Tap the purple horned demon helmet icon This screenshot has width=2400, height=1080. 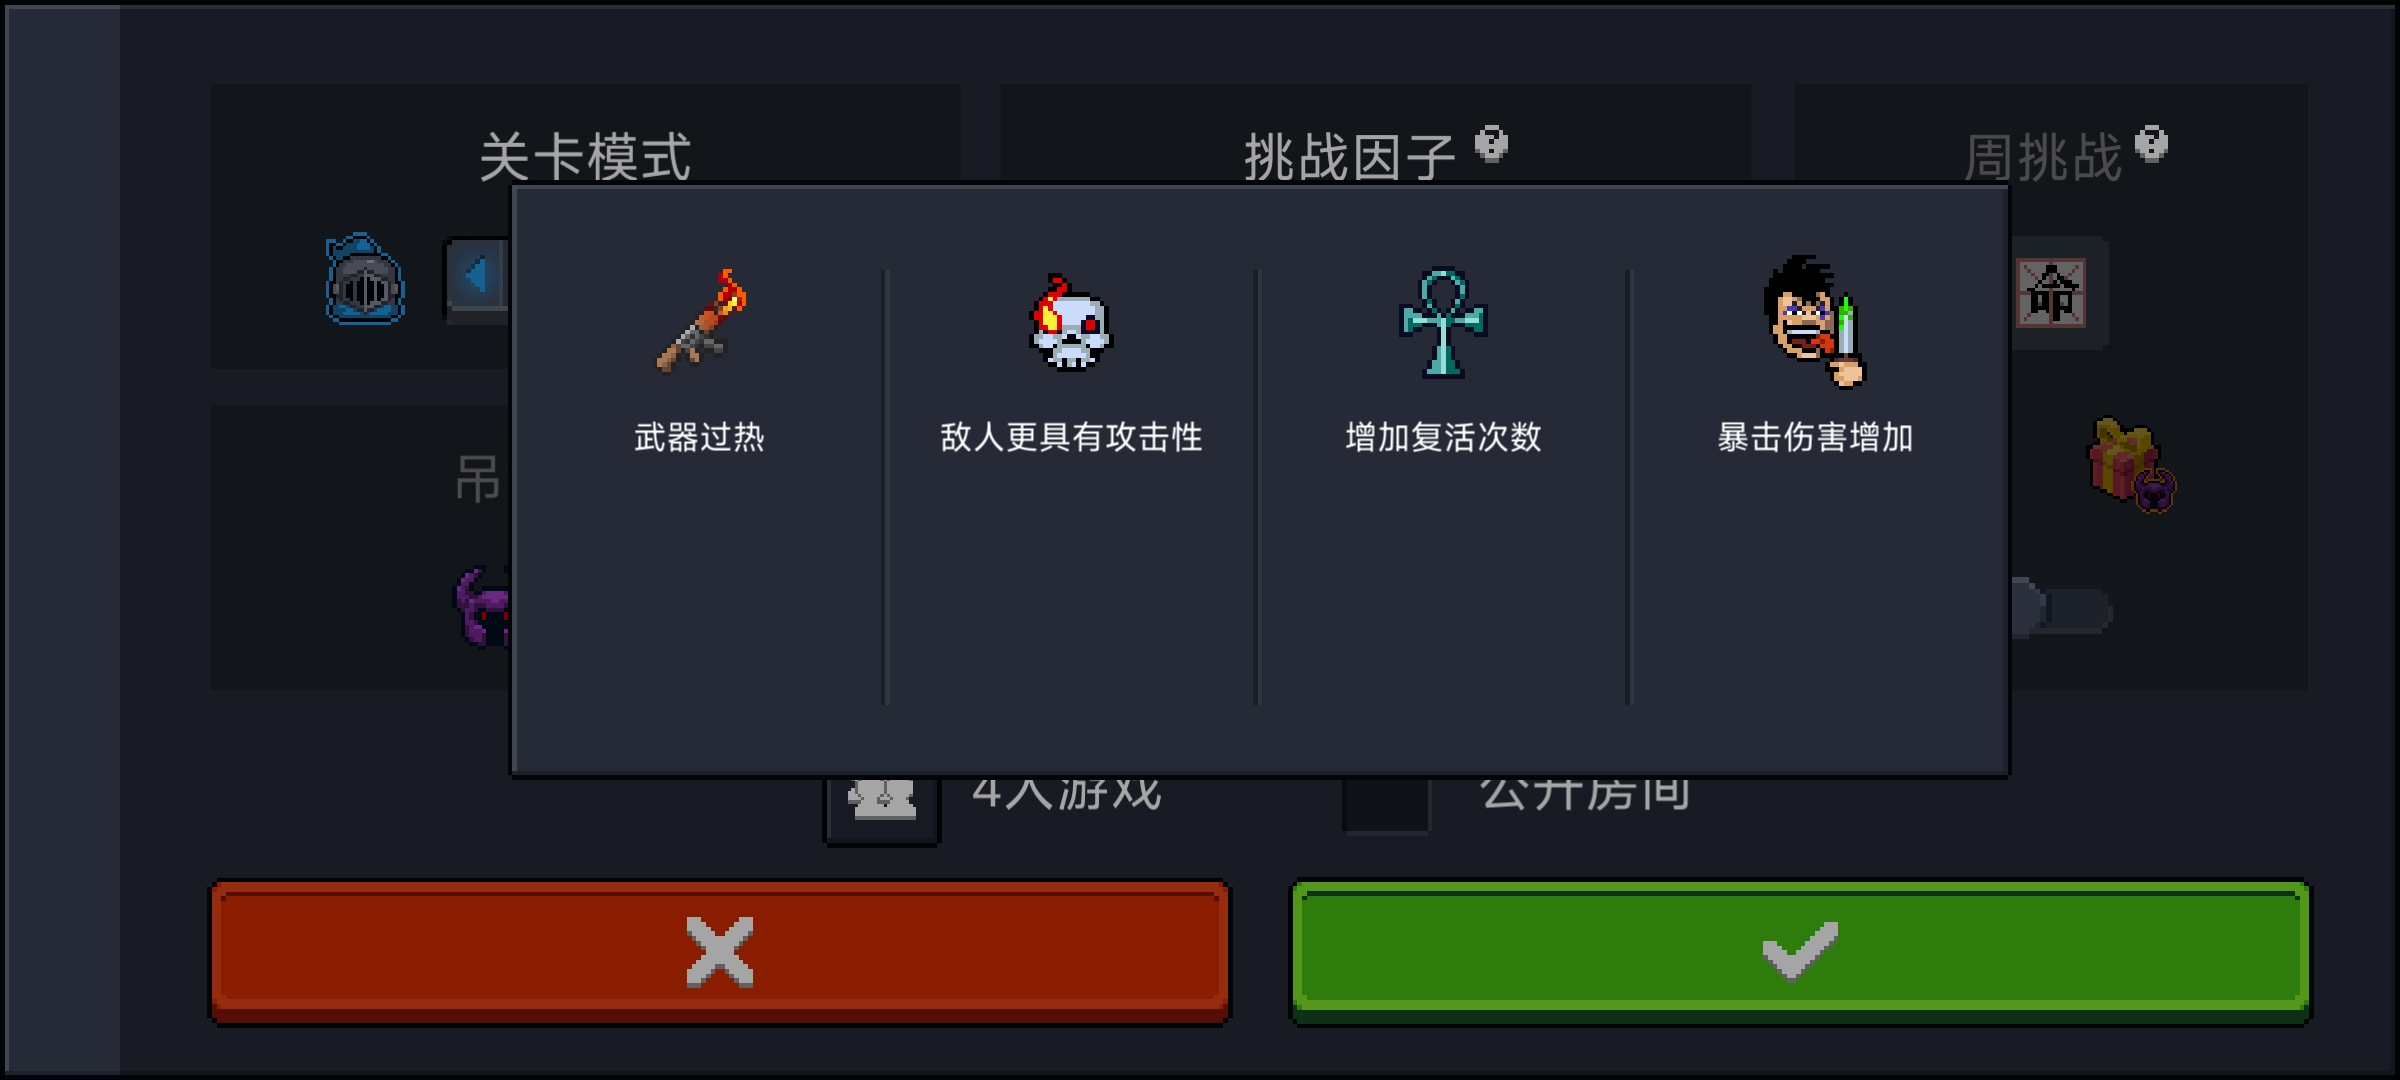click(483, 607)
